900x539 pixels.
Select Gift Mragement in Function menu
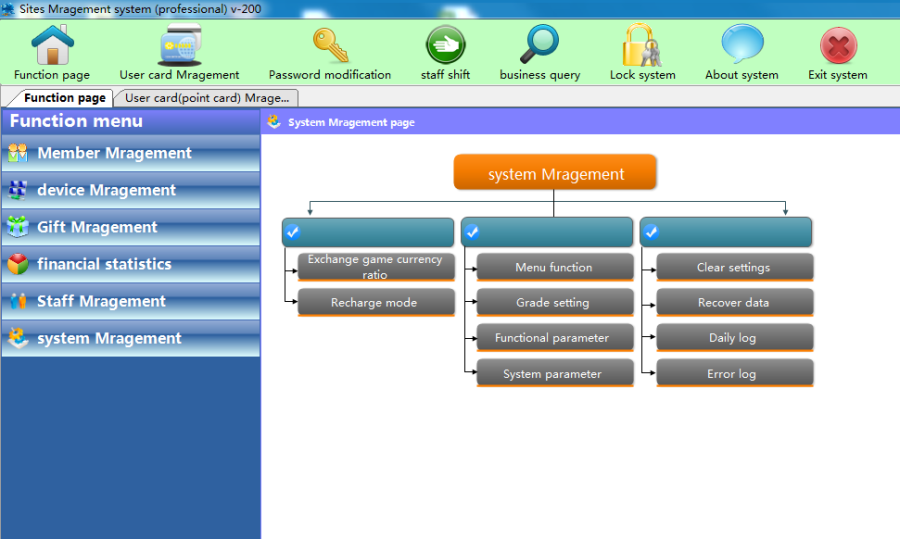click(131, 227)
